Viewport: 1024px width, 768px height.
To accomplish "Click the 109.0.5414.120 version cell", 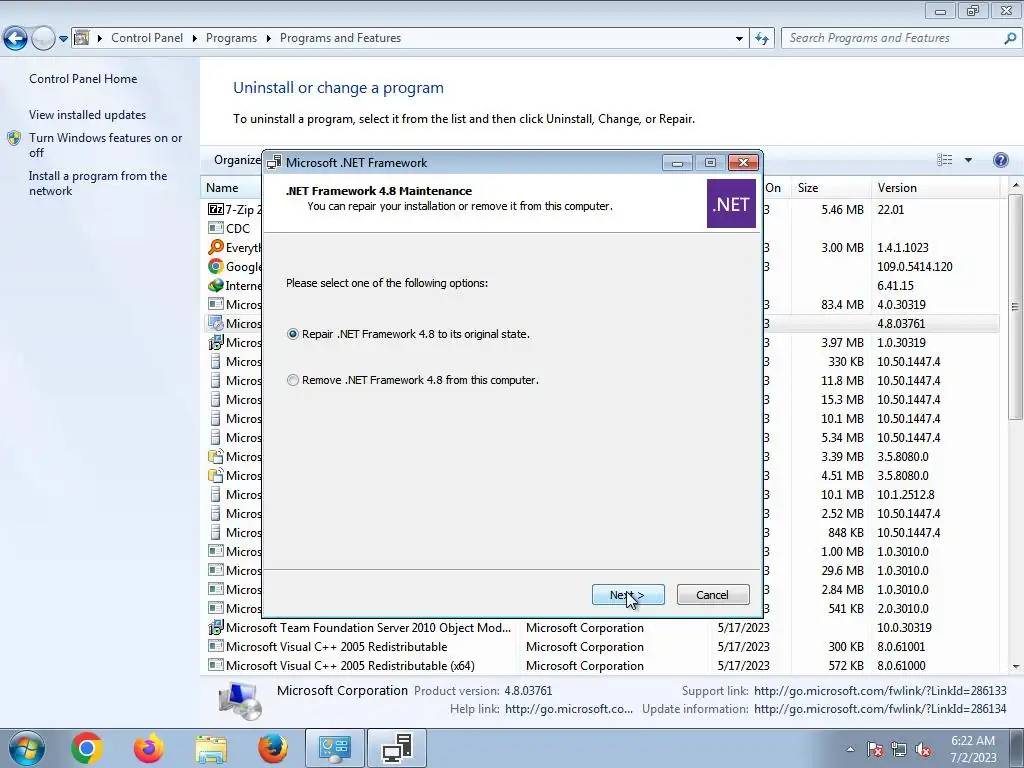I will coord(914,266).
